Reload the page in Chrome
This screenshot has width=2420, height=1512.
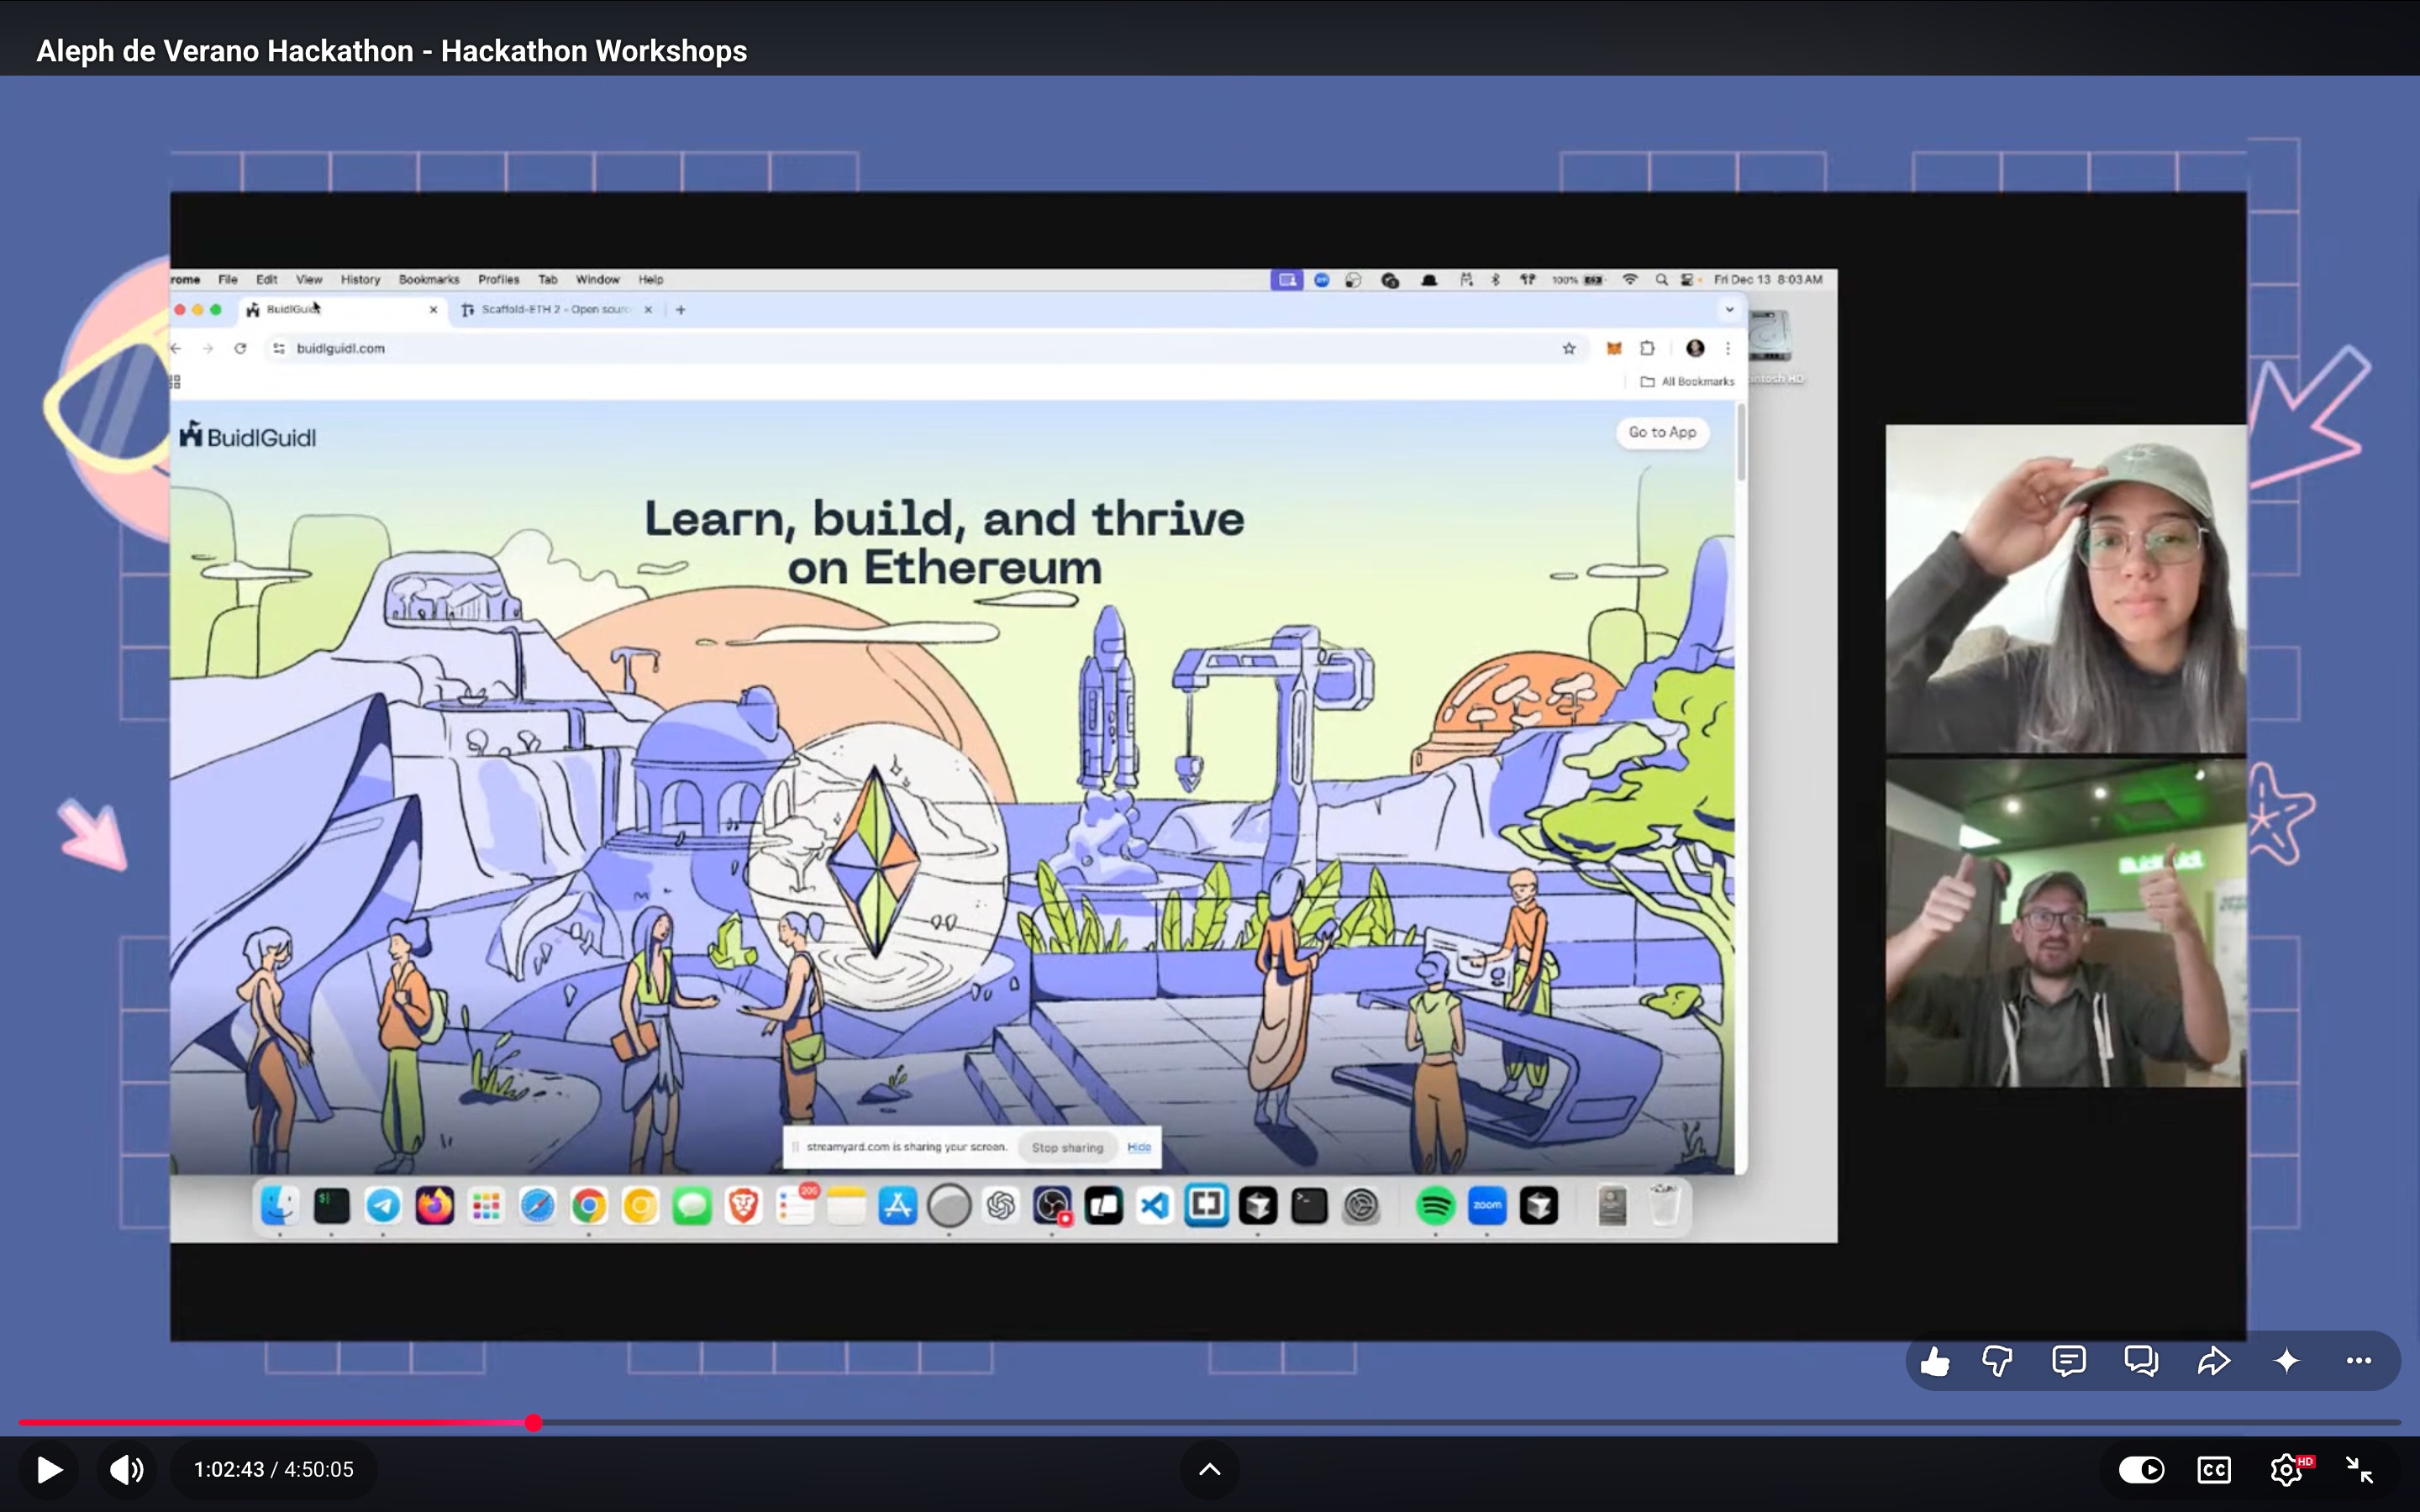[240, 348]
